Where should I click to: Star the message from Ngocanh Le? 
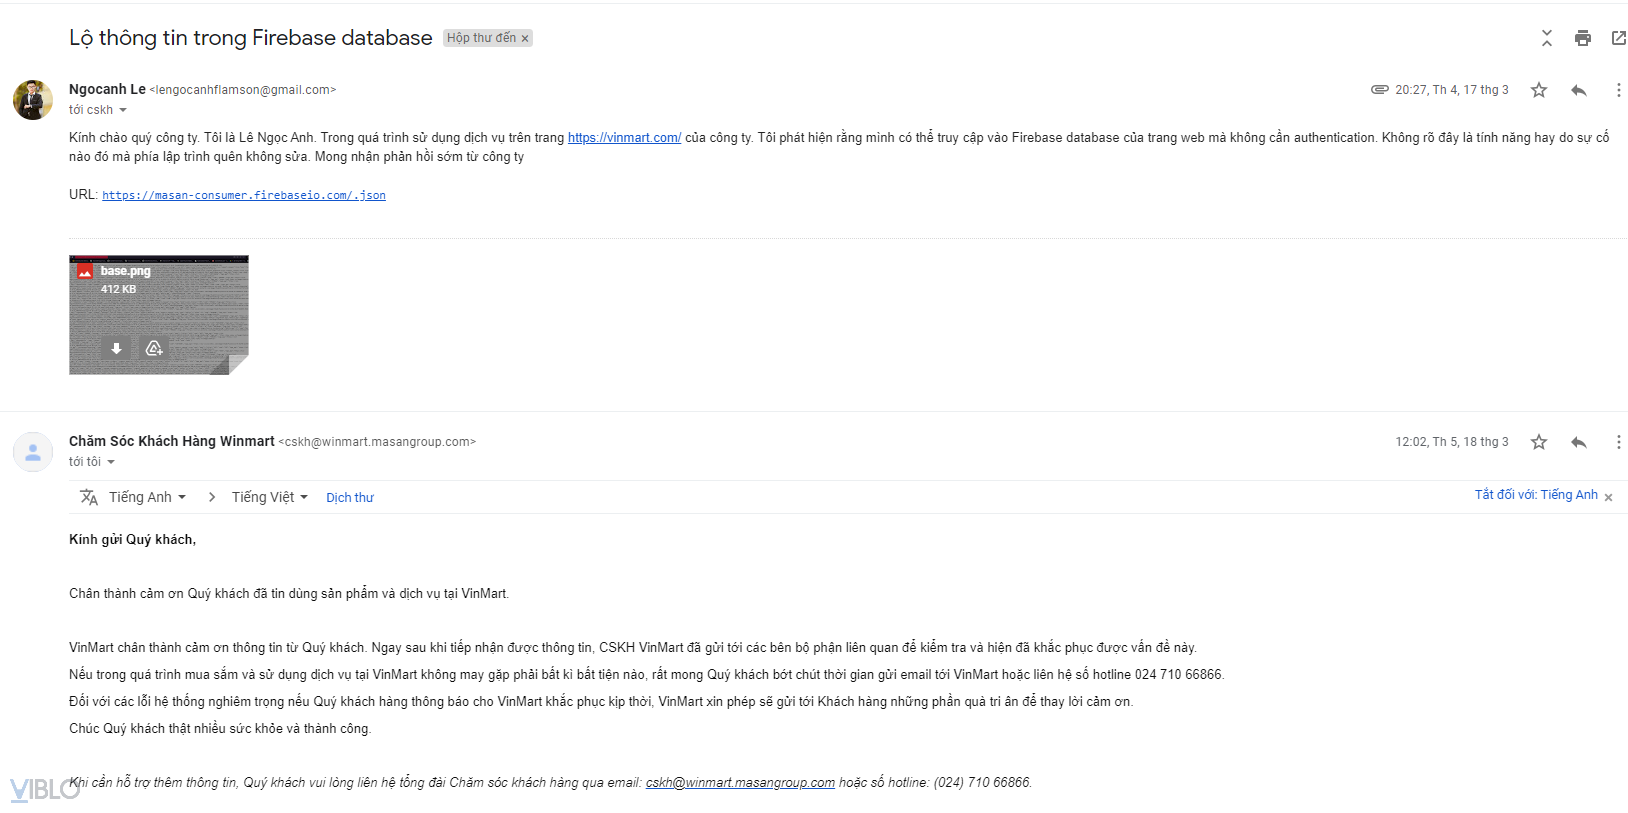coord(1539,90)
